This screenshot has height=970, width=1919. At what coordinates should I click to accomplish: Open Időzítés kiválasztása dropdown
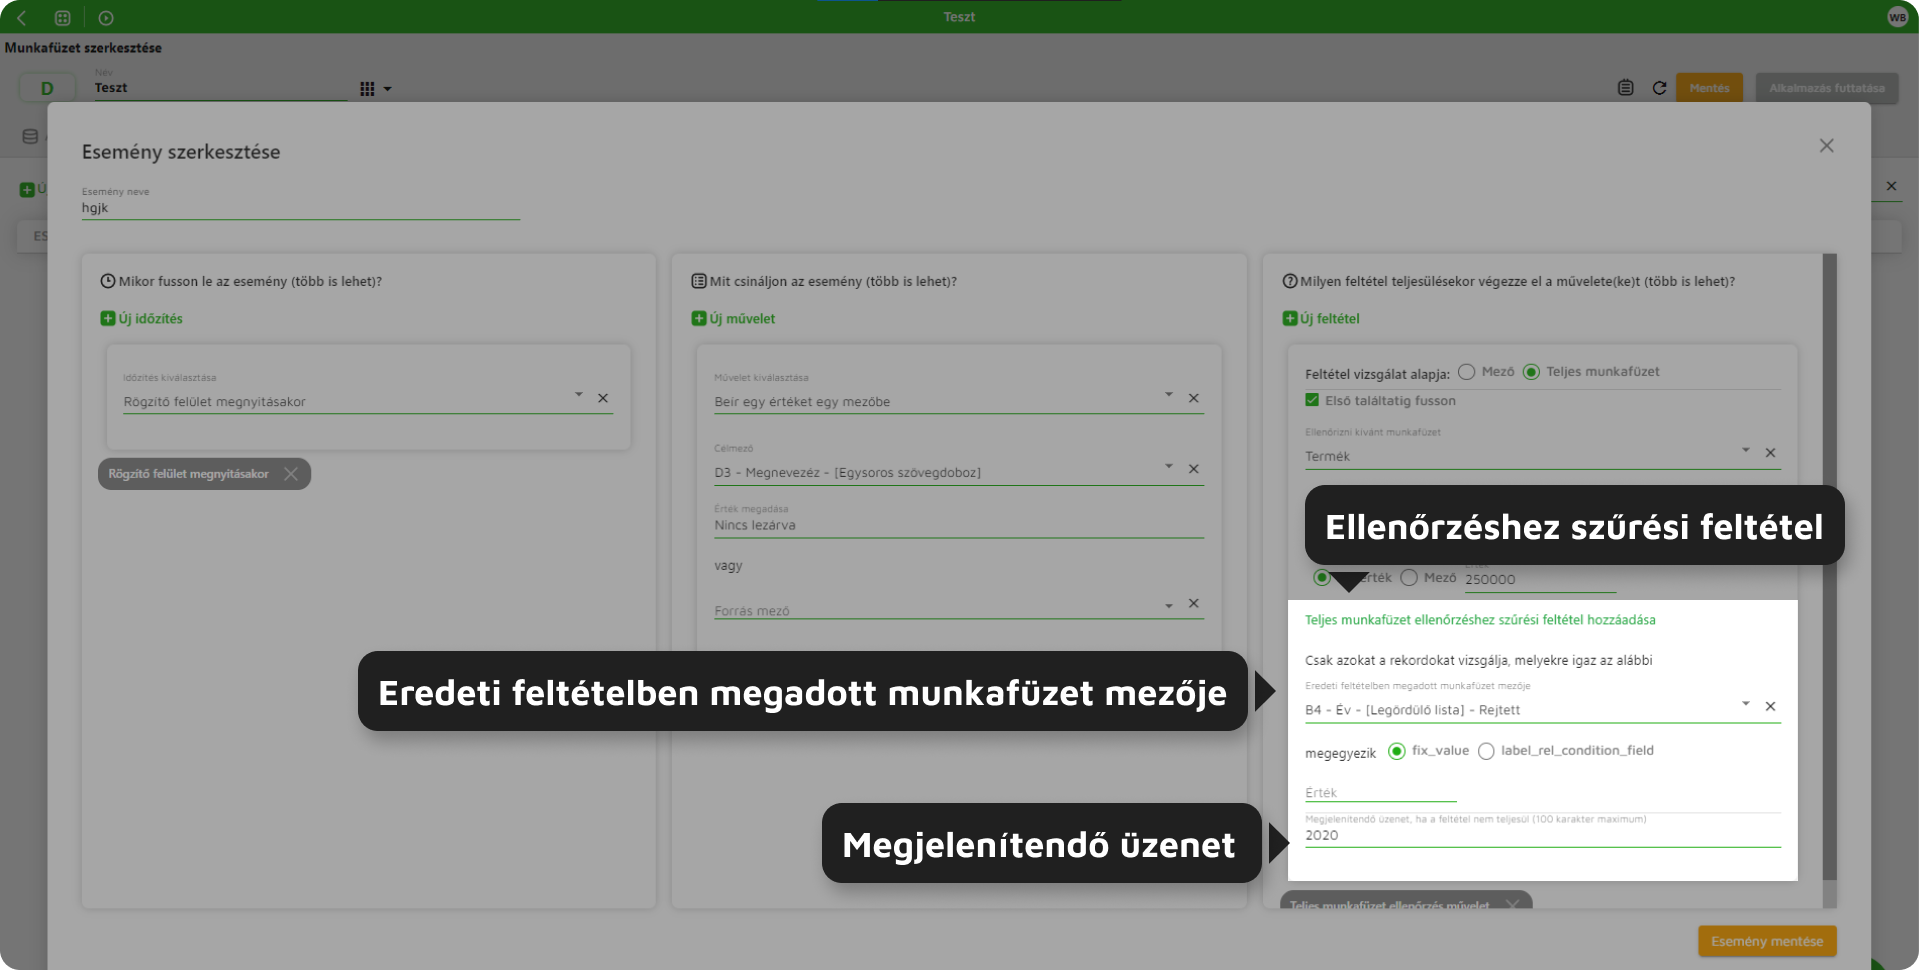(578, 395)
